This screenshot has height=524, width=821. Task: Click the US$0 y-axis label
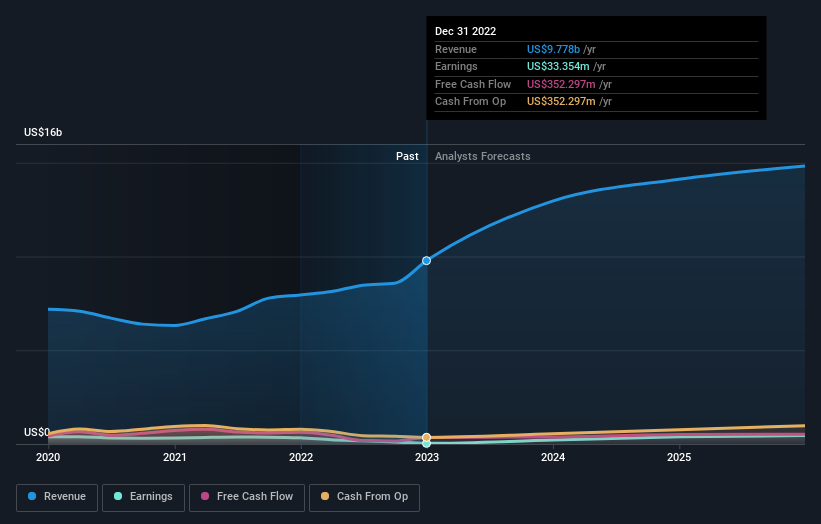(x=37, y=432)
